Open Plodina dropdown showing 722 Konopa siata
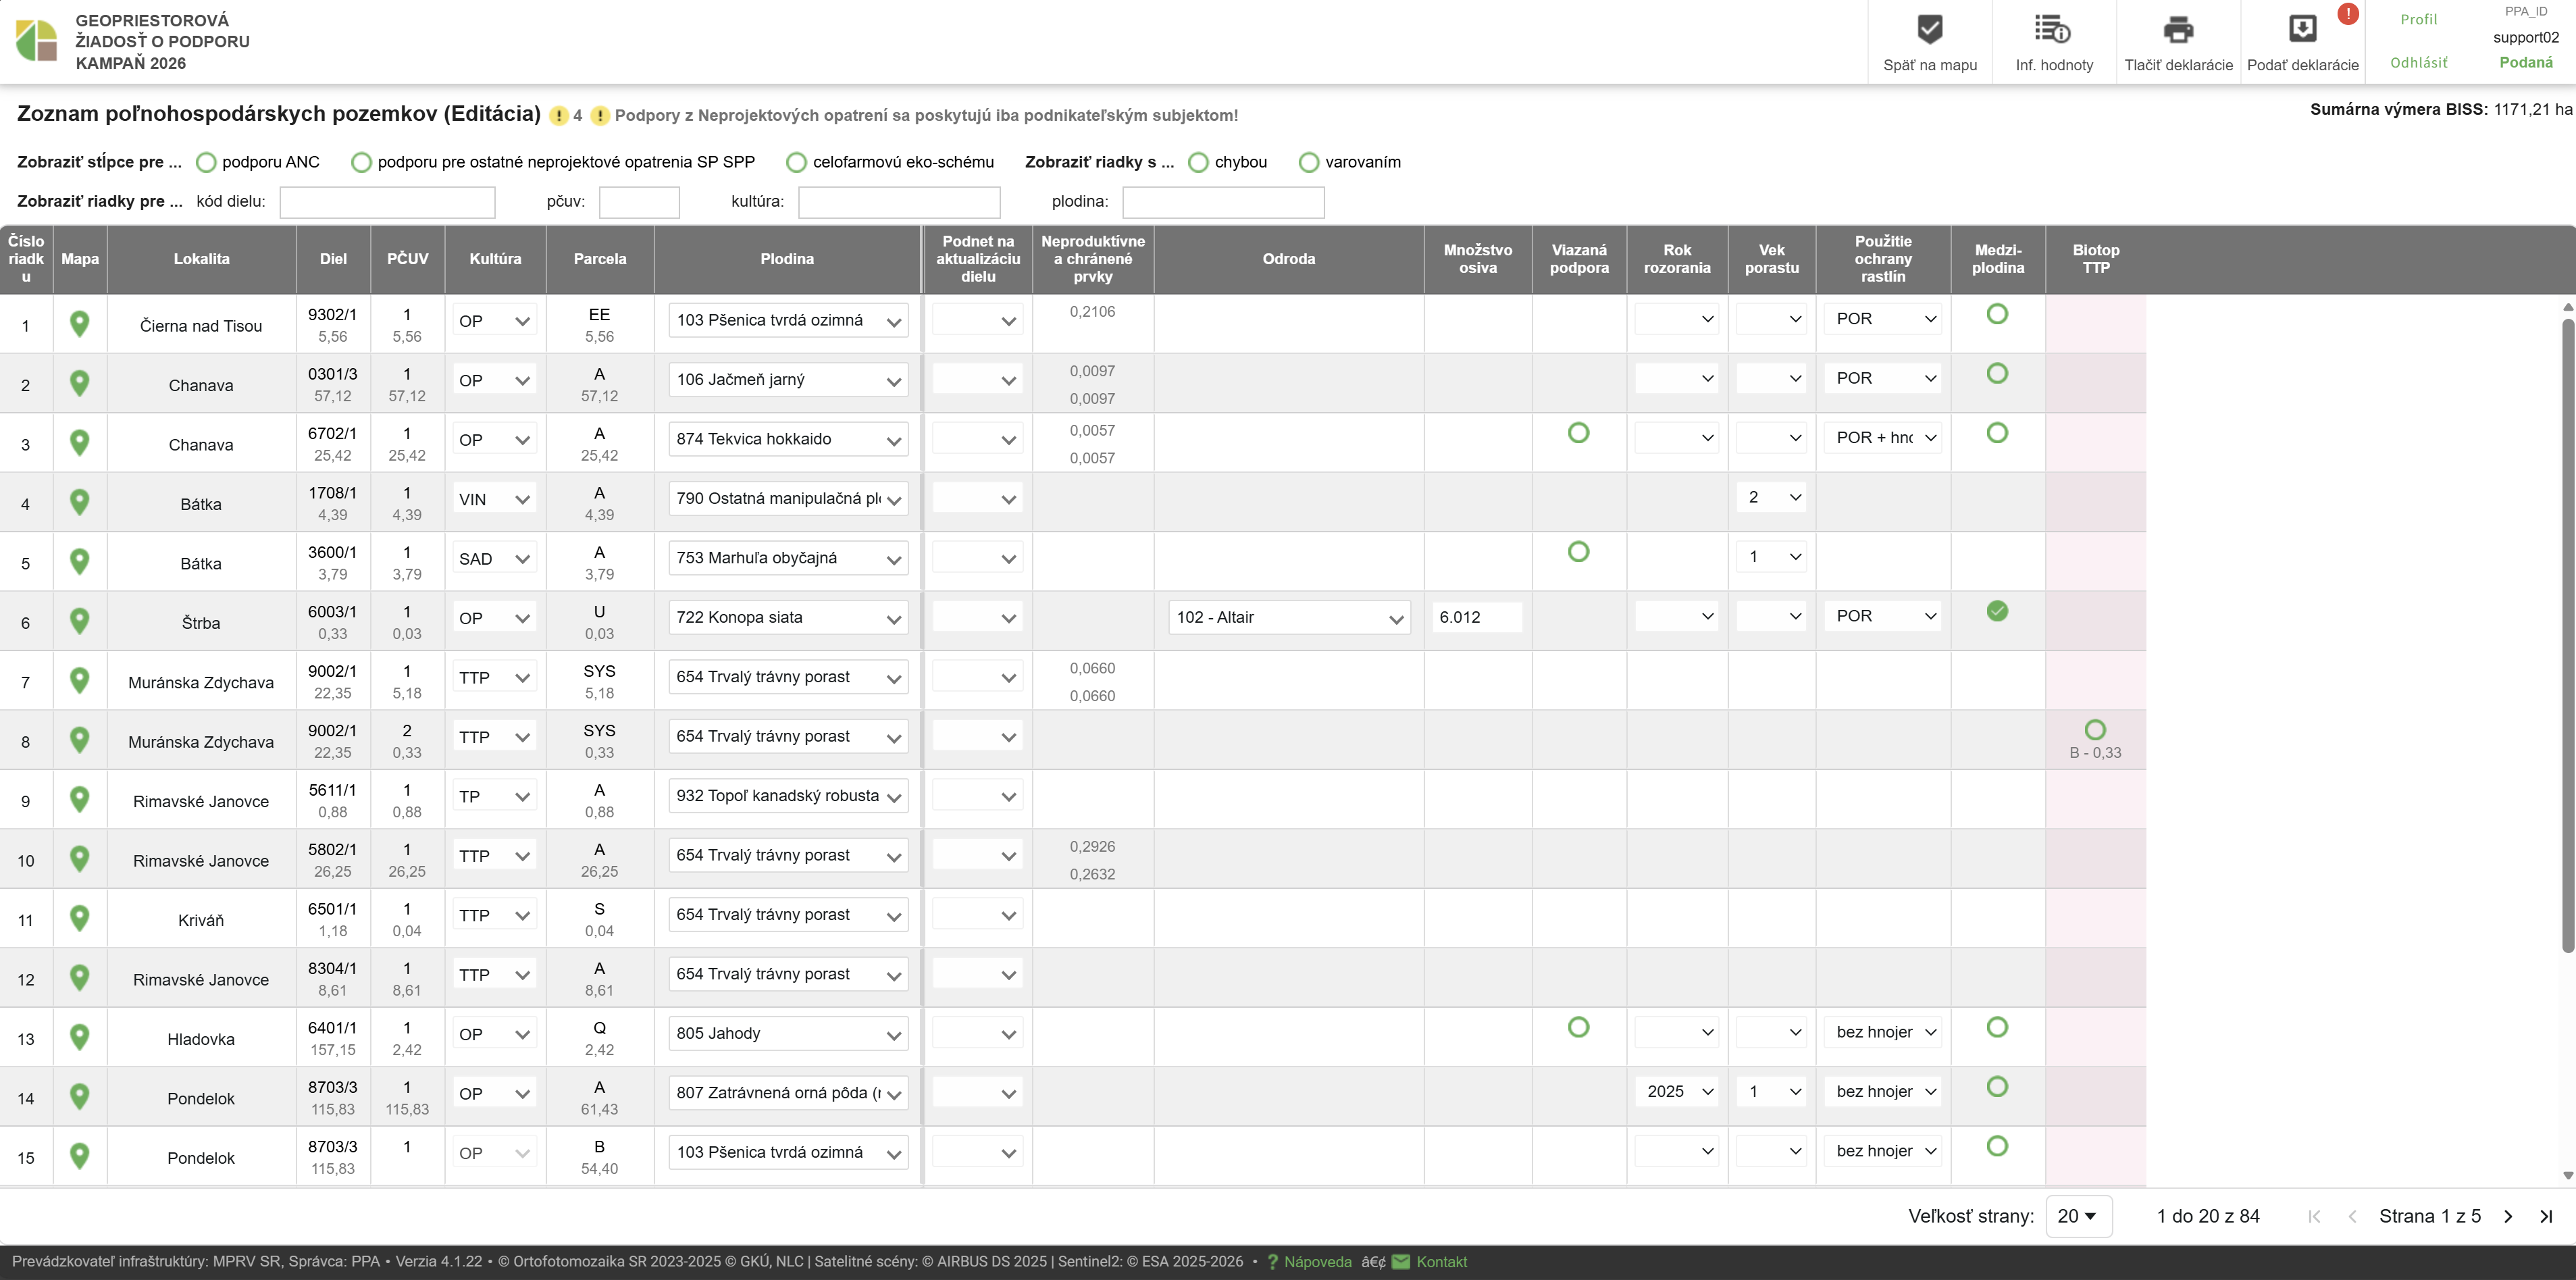Image resolution: width=2576 pixels, height=1280 pixels. (788, 618)
